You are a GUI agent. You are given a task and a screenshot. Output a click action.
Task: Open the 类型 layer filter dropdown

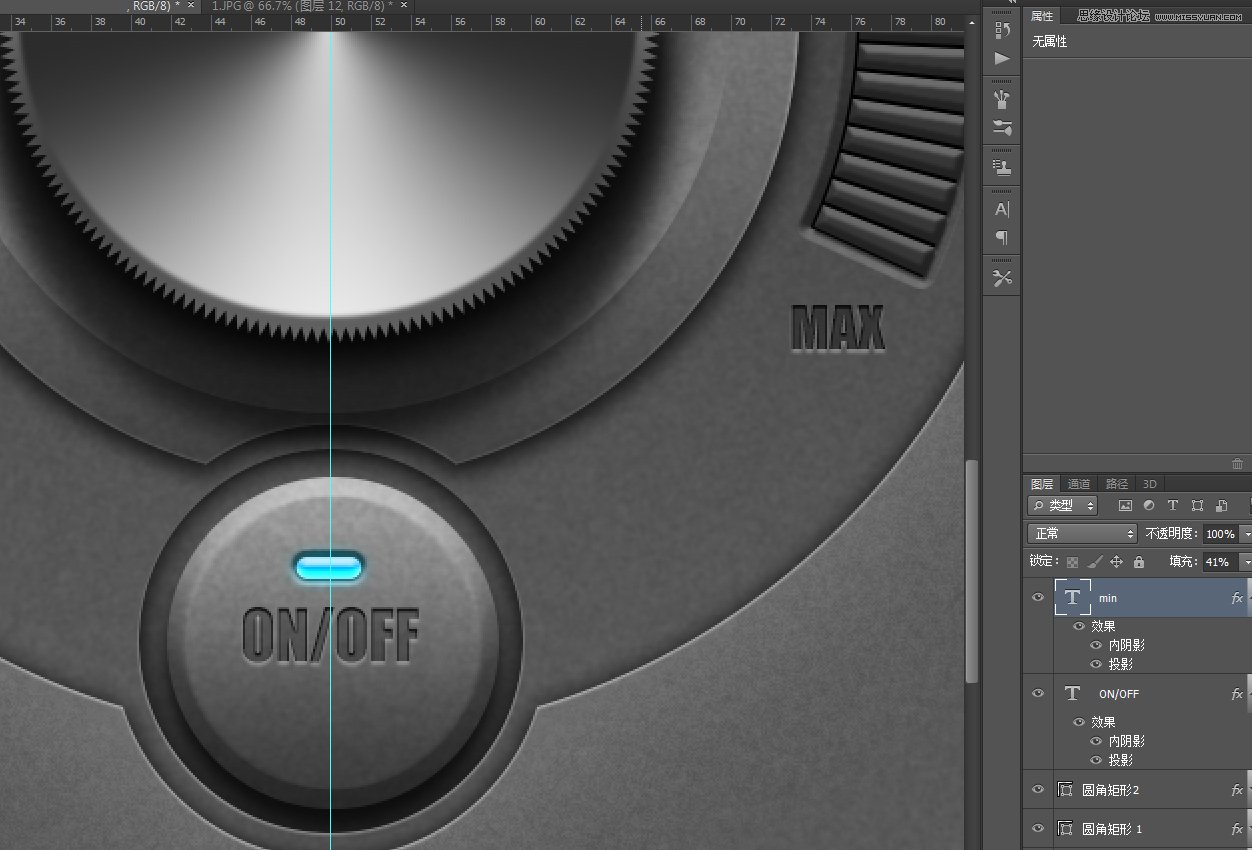tap(1063, 506)
